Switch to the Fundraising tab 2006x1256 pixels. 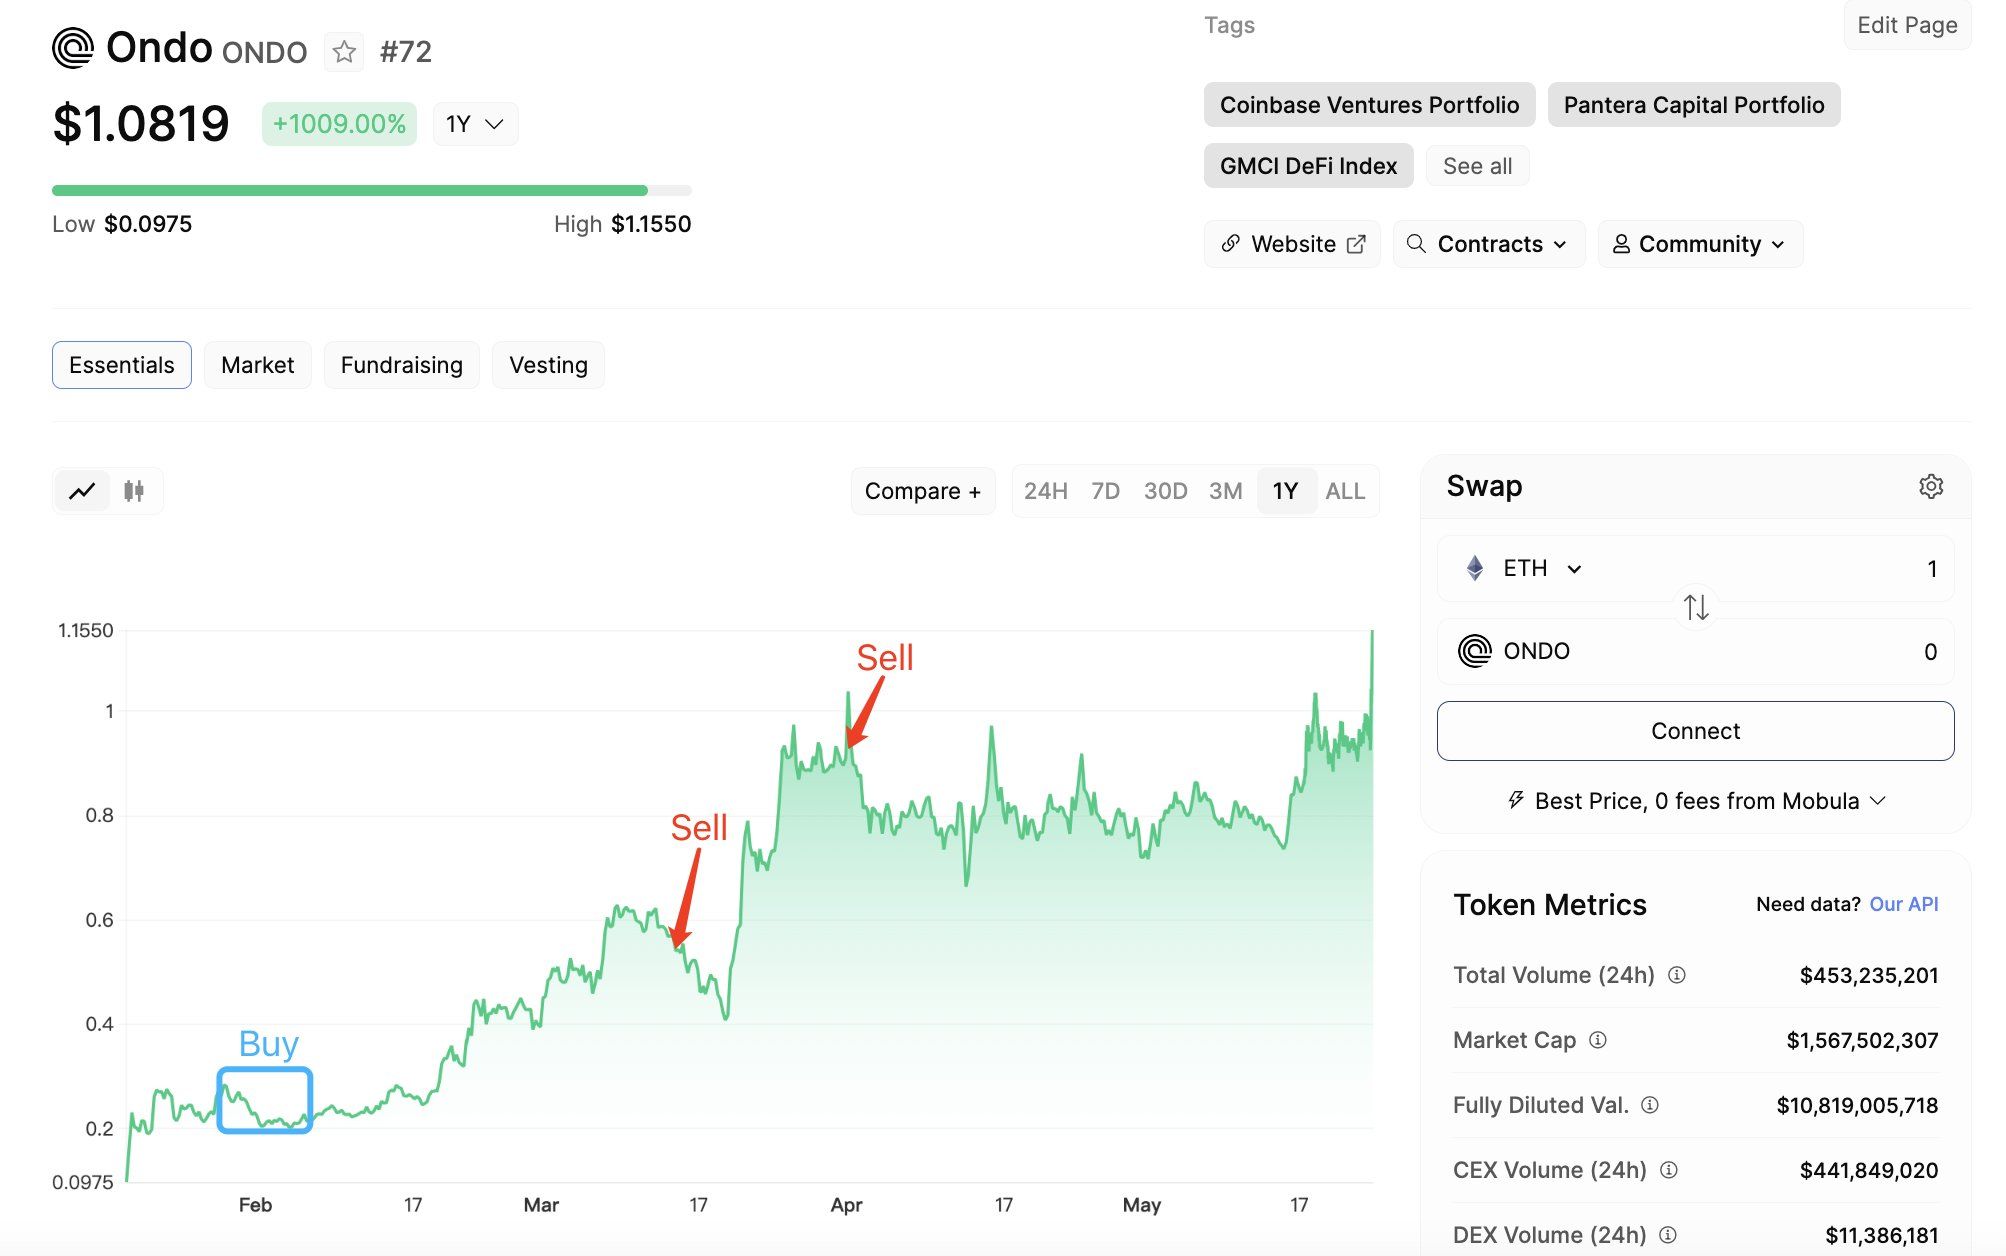pyautogui.click(x=401, y=365)
